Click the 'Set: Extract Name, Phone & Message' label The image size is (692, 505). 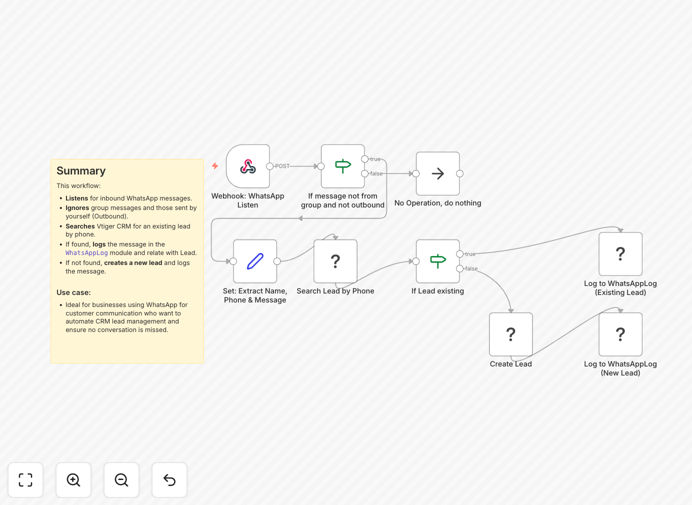pos(255,295)
